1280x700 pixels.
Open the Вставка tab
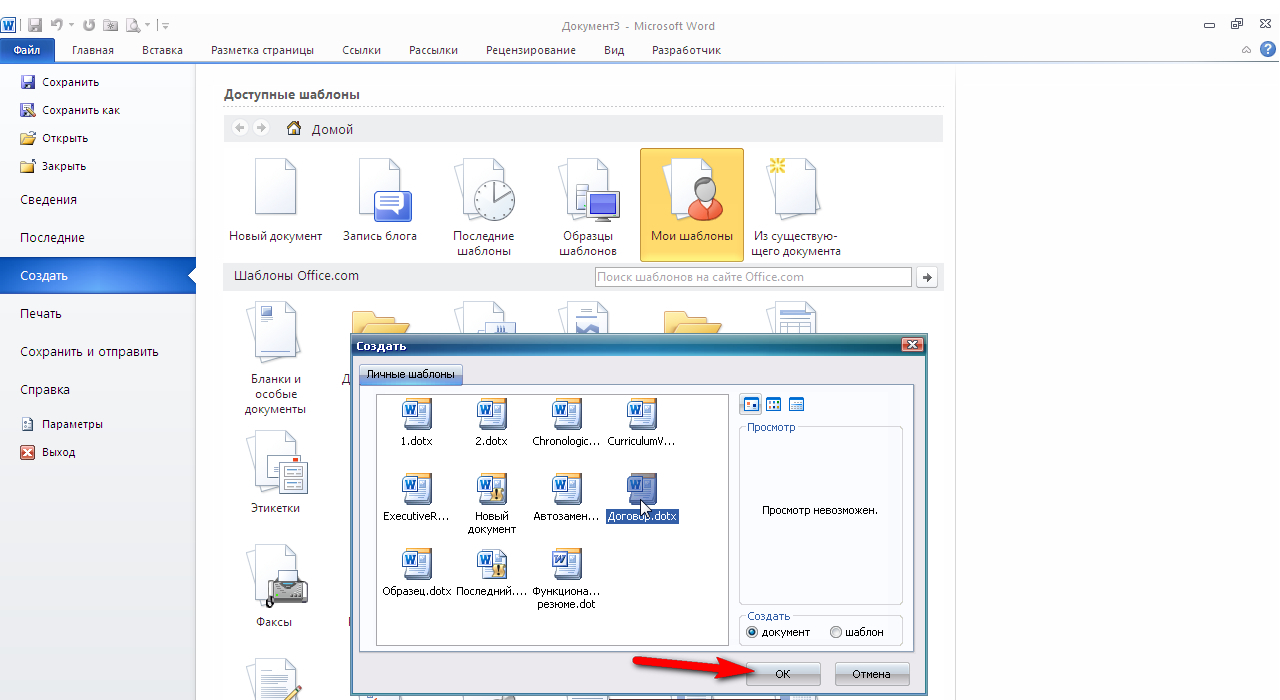tap(162, 50)
